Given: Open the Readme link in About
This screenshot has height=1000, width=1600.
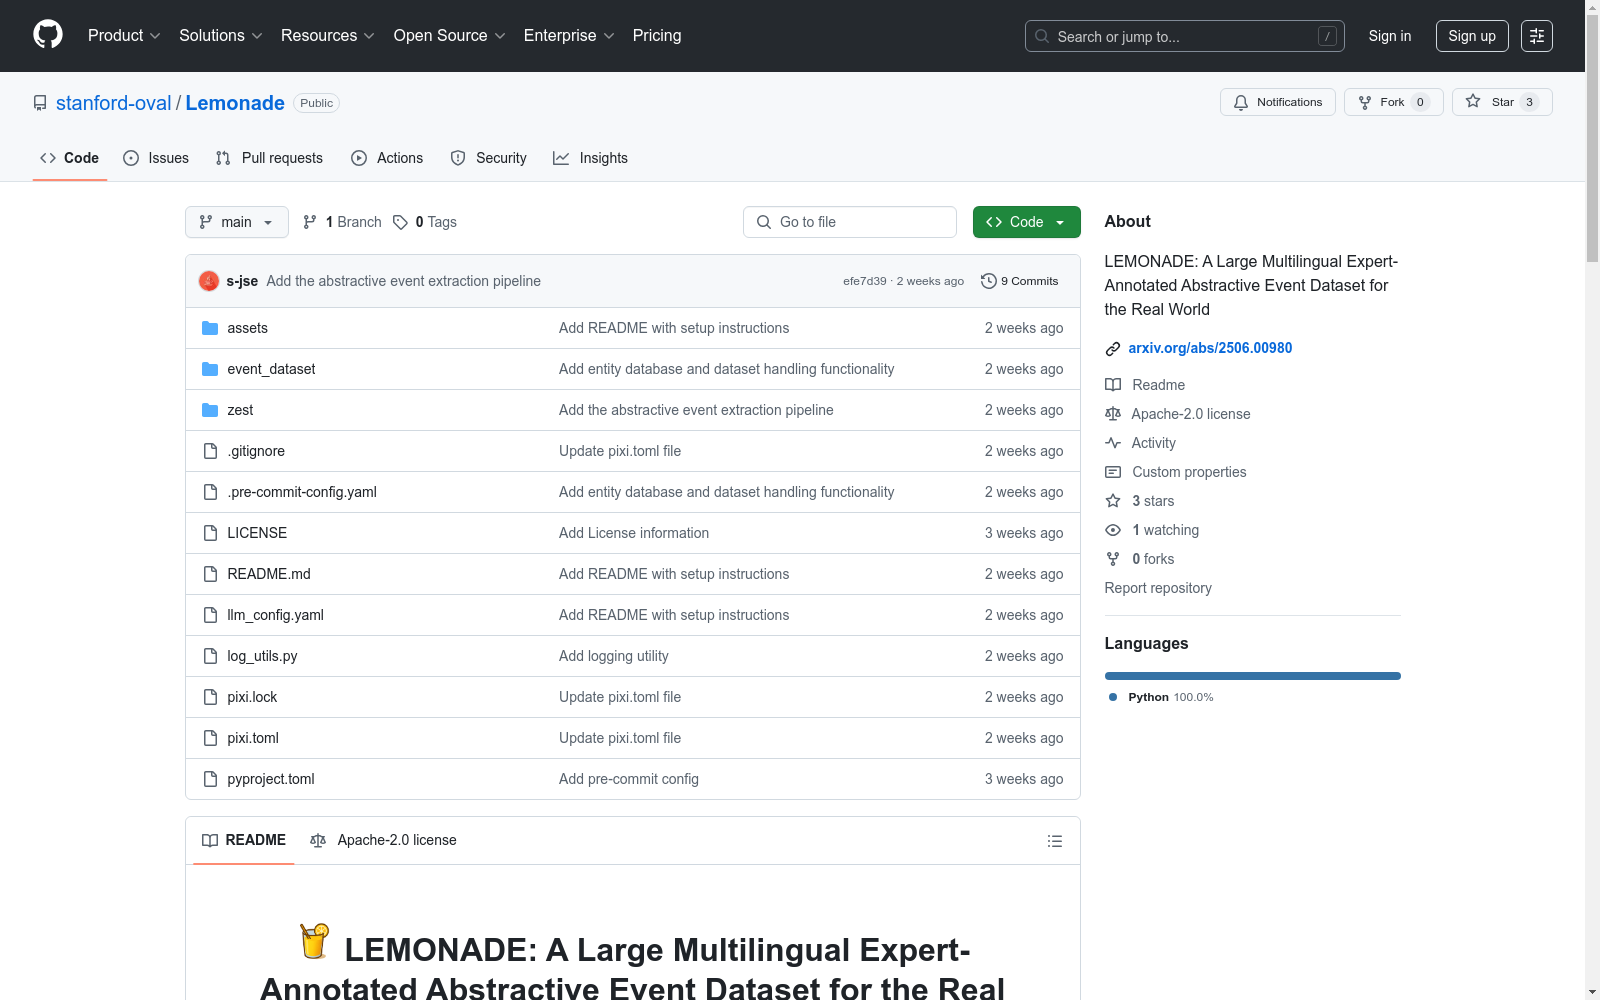Looking at the screenshot, I should (x=1144, y=385).
